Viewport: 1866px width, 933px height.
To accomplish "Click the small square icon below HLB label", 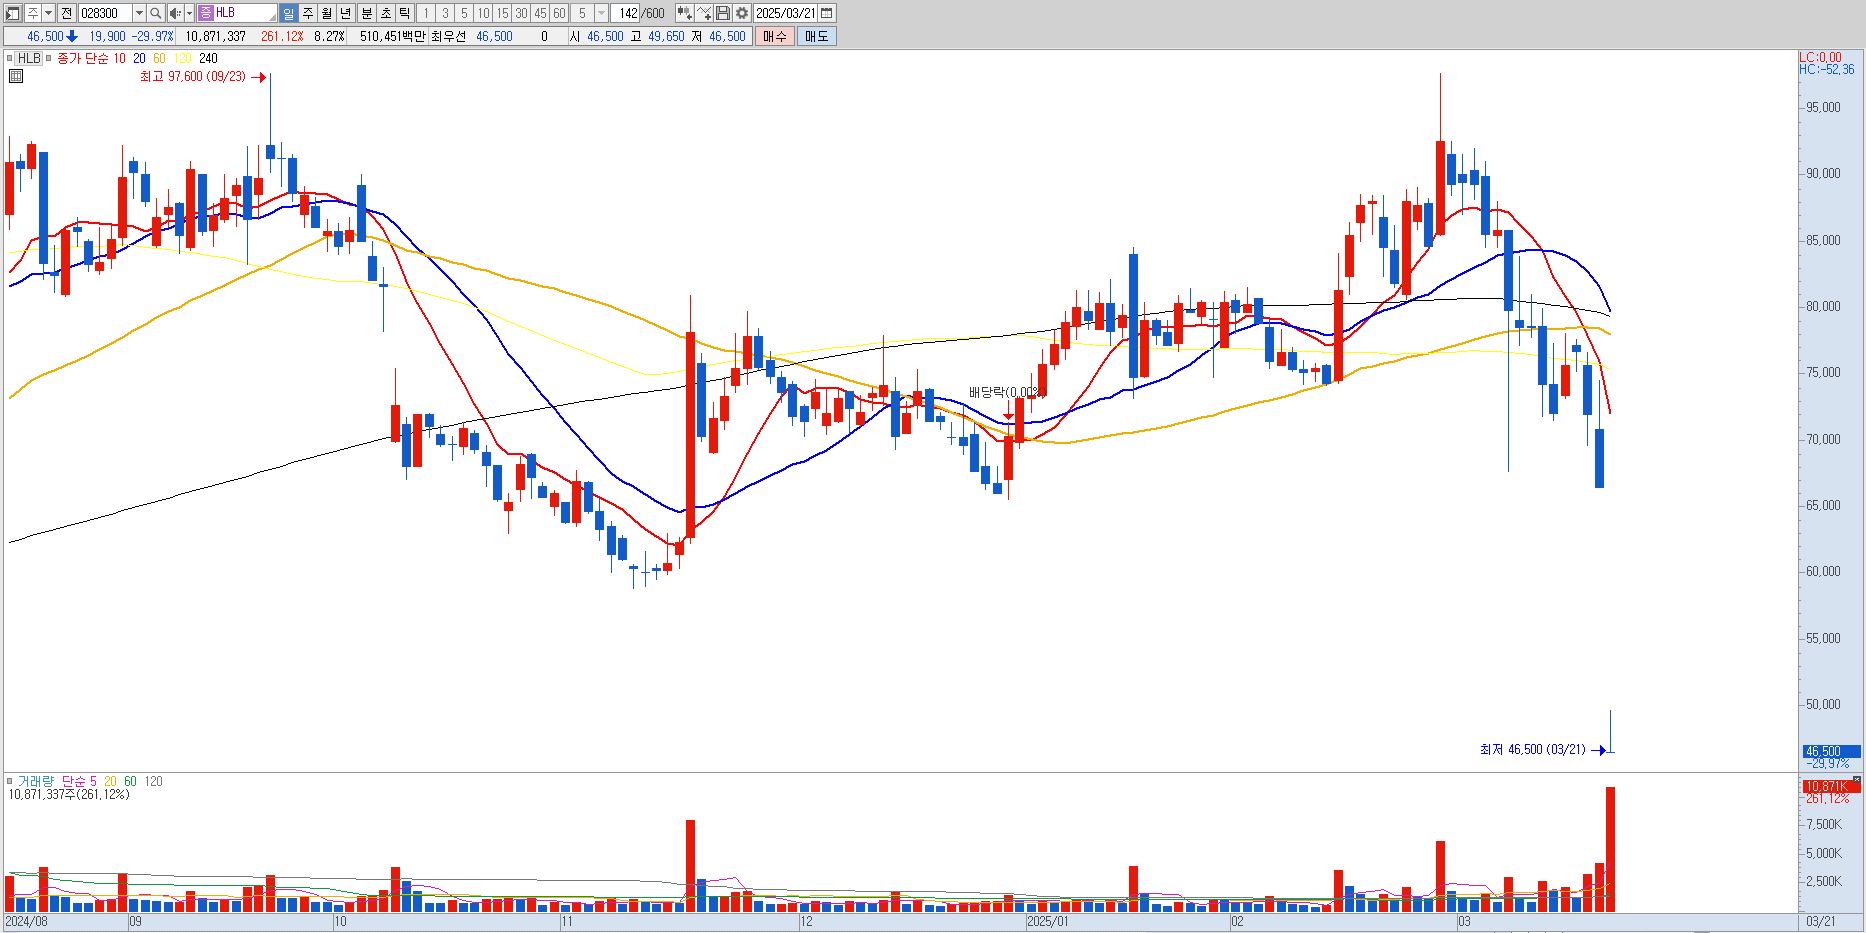I will [x=15, y=76].
